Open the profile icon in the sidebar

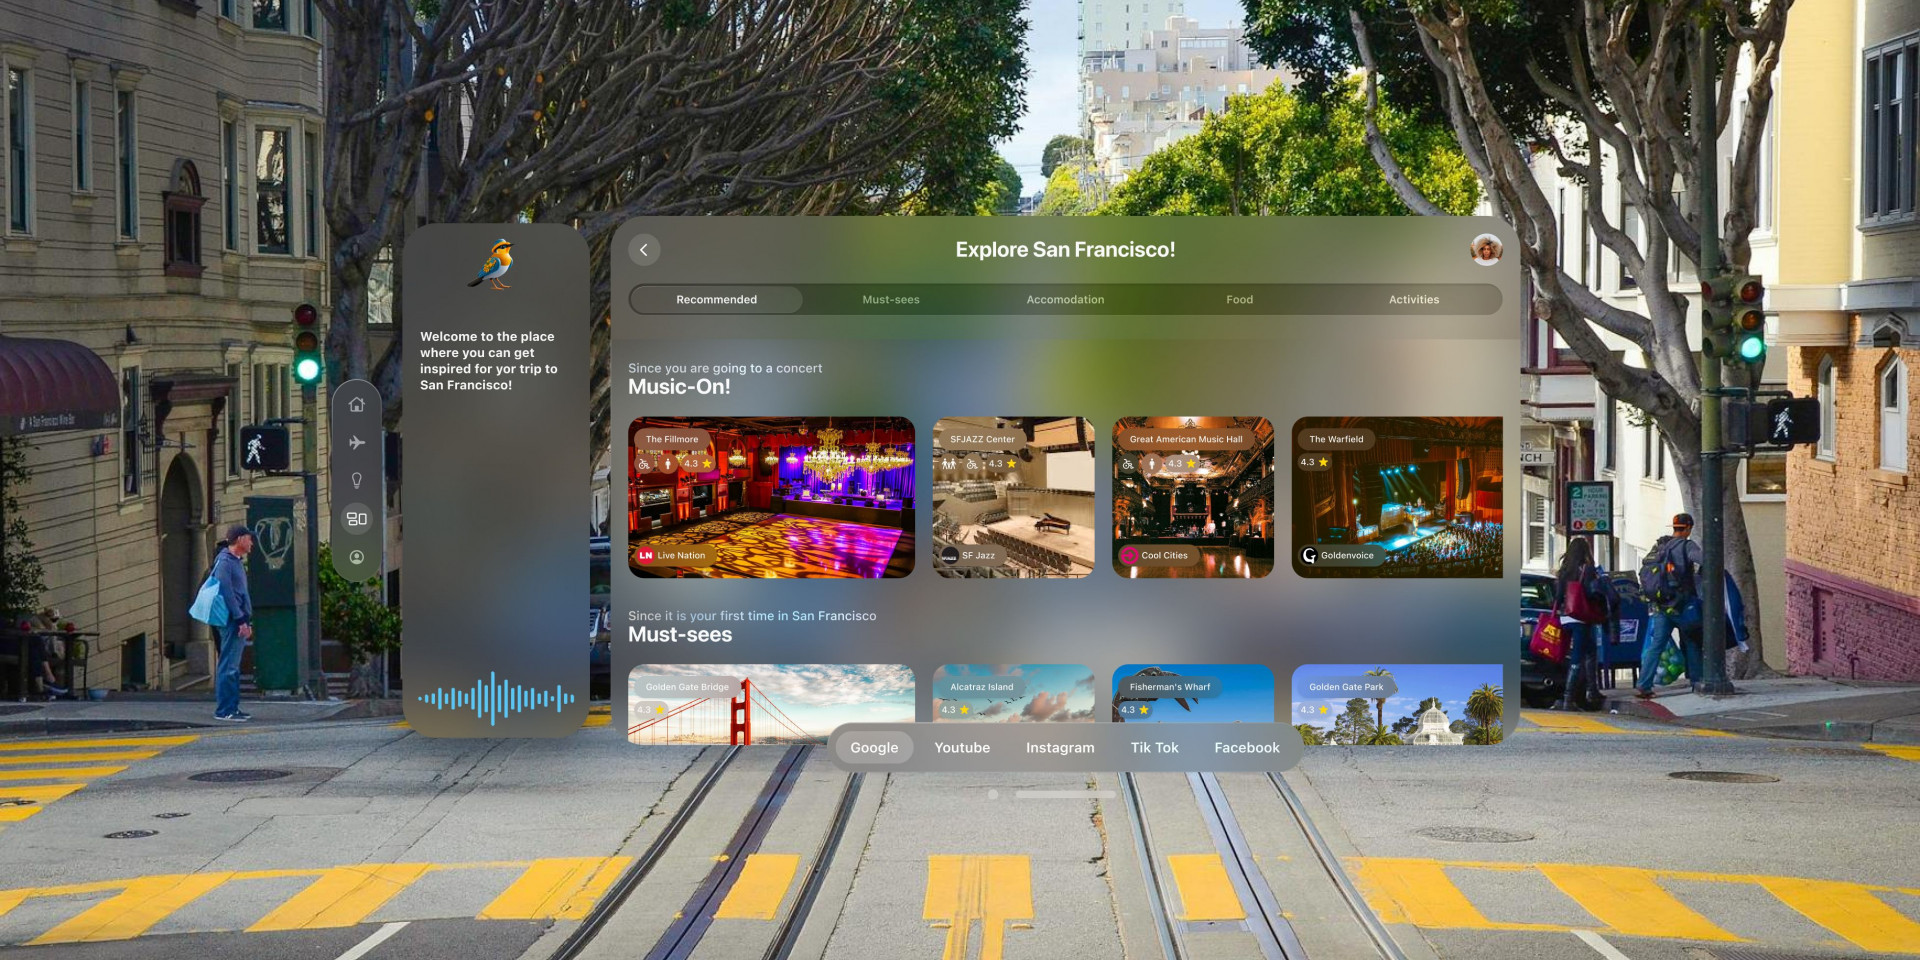click(x=356, y=557)
